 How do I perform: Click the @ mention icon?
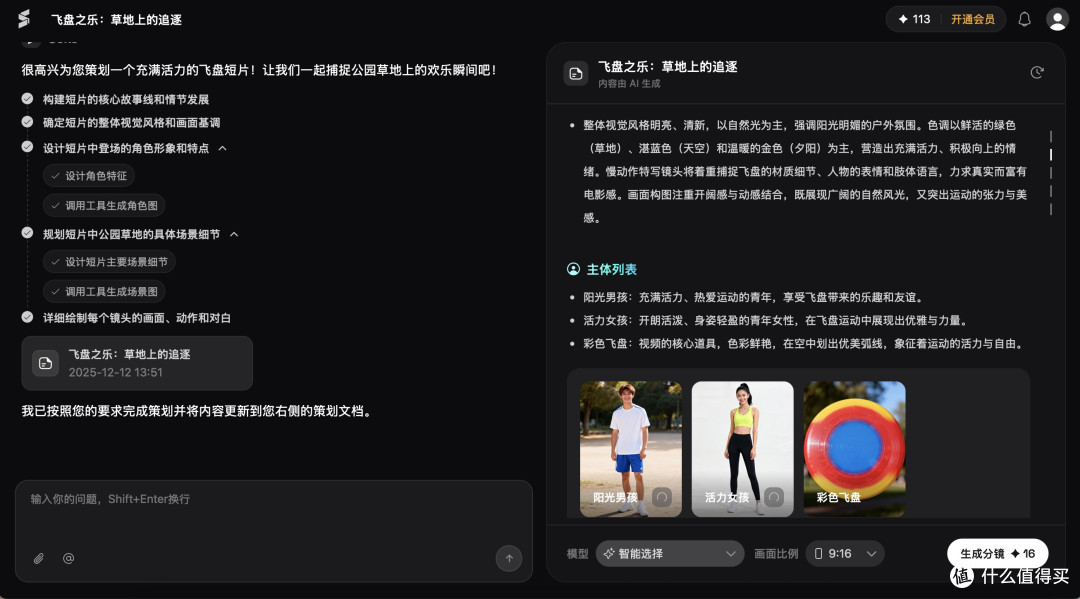(x=68, y=558)
